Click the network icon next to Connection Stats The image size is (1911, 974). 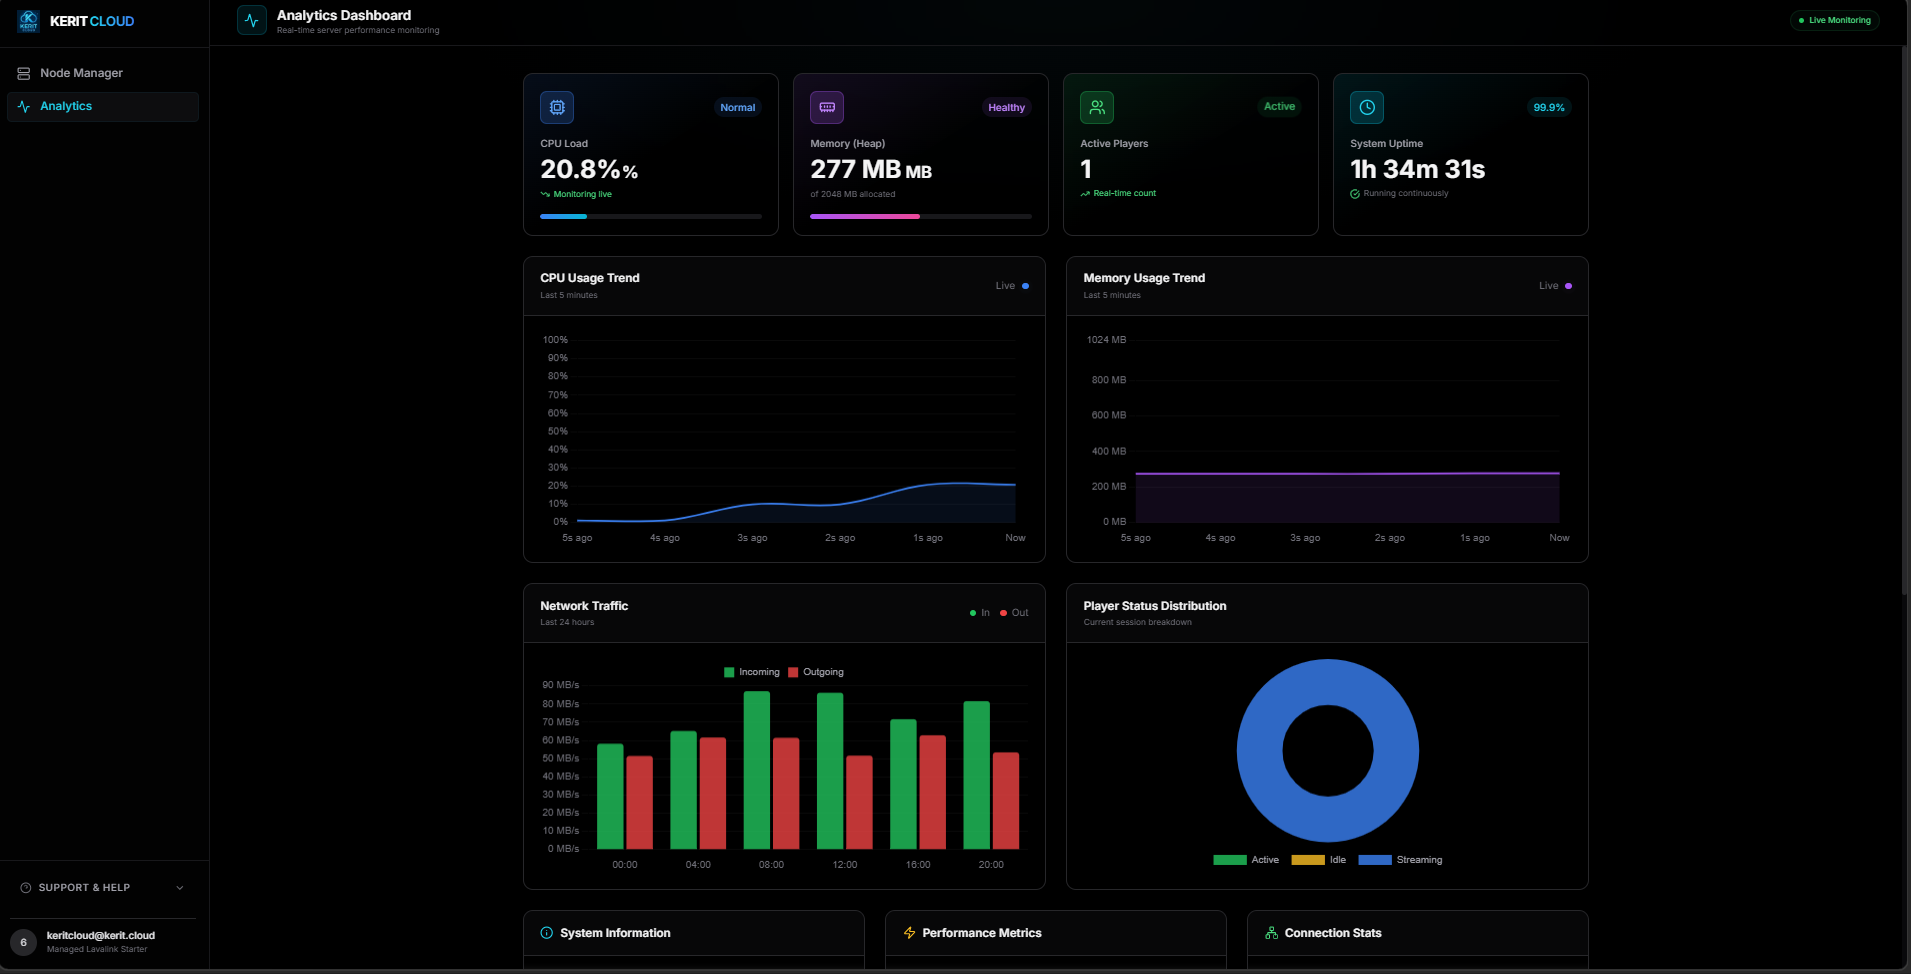(x=1269, y=932)
